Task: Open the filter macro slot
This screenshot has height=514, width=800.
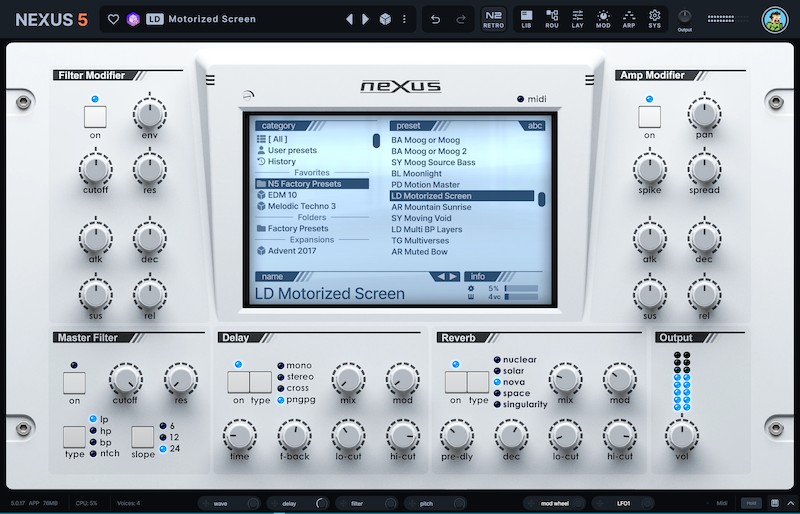Action: click(x=366, y=504)
